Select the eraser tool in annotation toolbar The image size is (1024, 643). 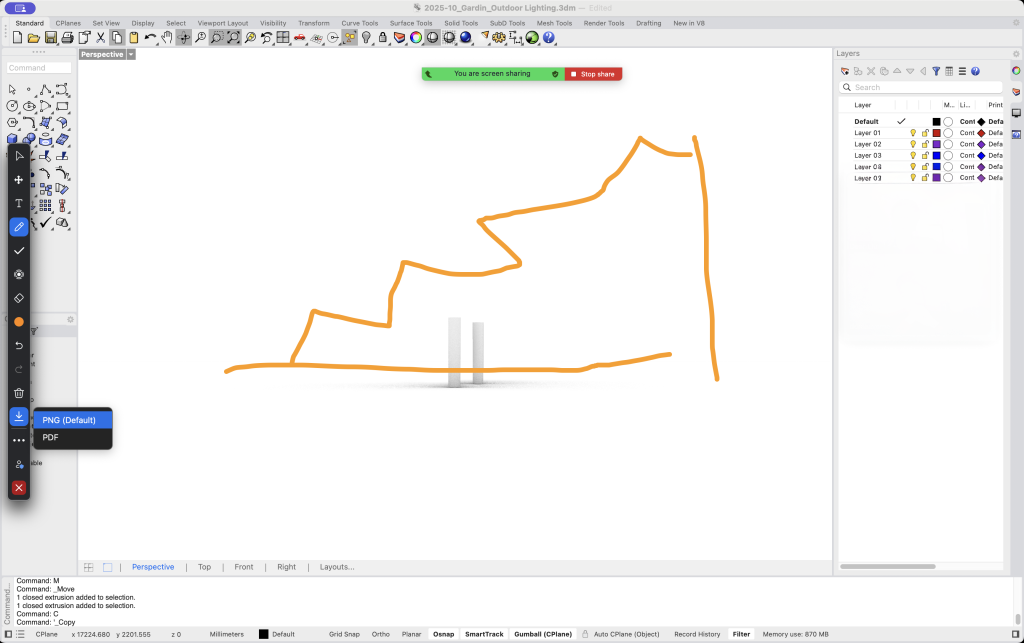(x=18, y=298)
